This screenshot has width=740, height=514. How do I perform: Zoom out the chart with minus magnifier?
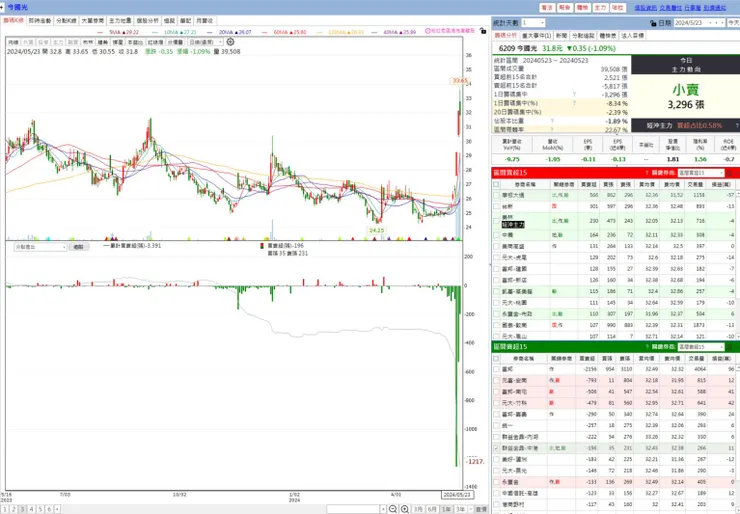pos(393,509)
